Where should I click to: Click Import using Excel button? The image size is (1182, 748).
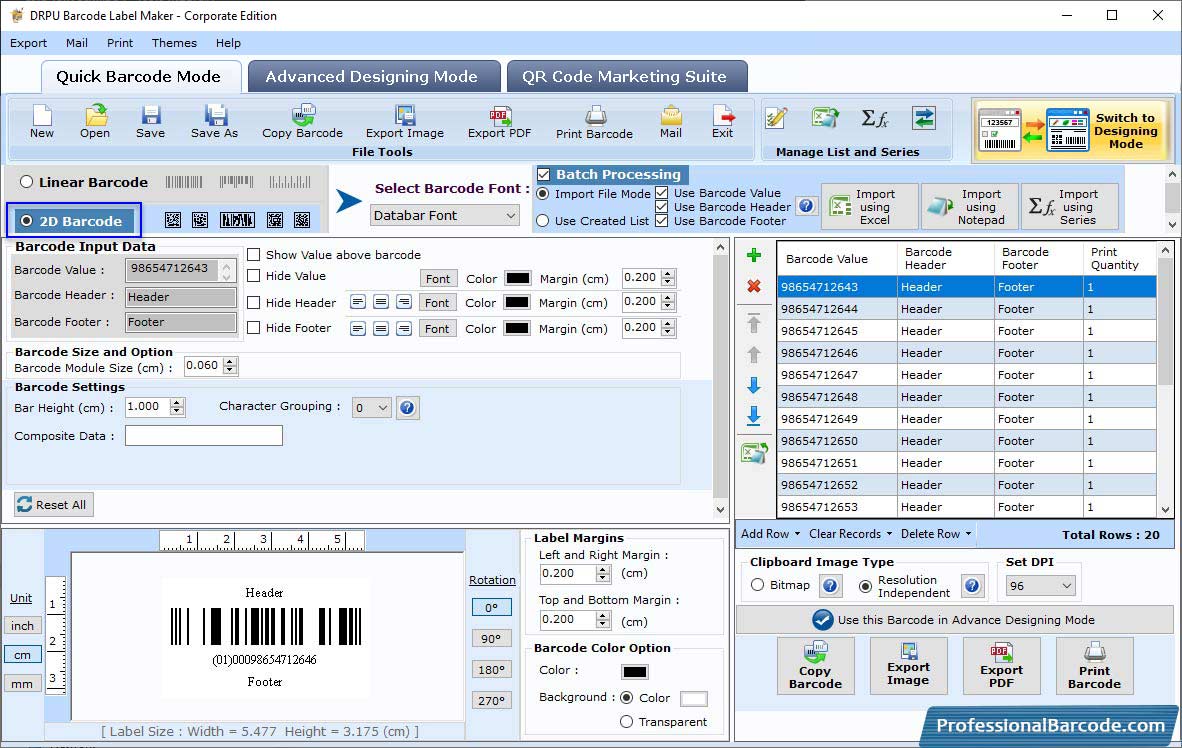[x=870, y=207]
